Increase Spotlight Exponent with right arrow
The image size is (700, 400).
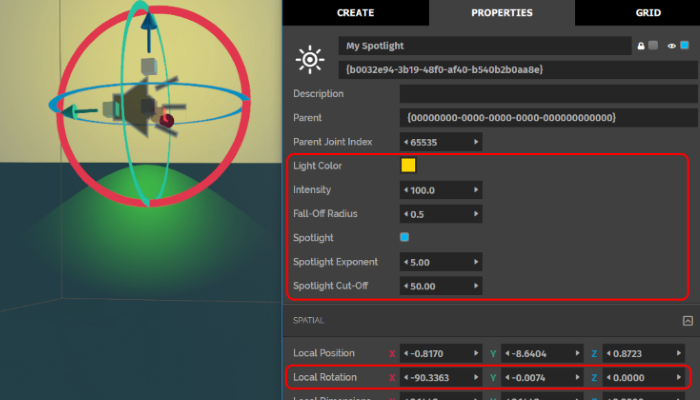click(x=476, y=262)
